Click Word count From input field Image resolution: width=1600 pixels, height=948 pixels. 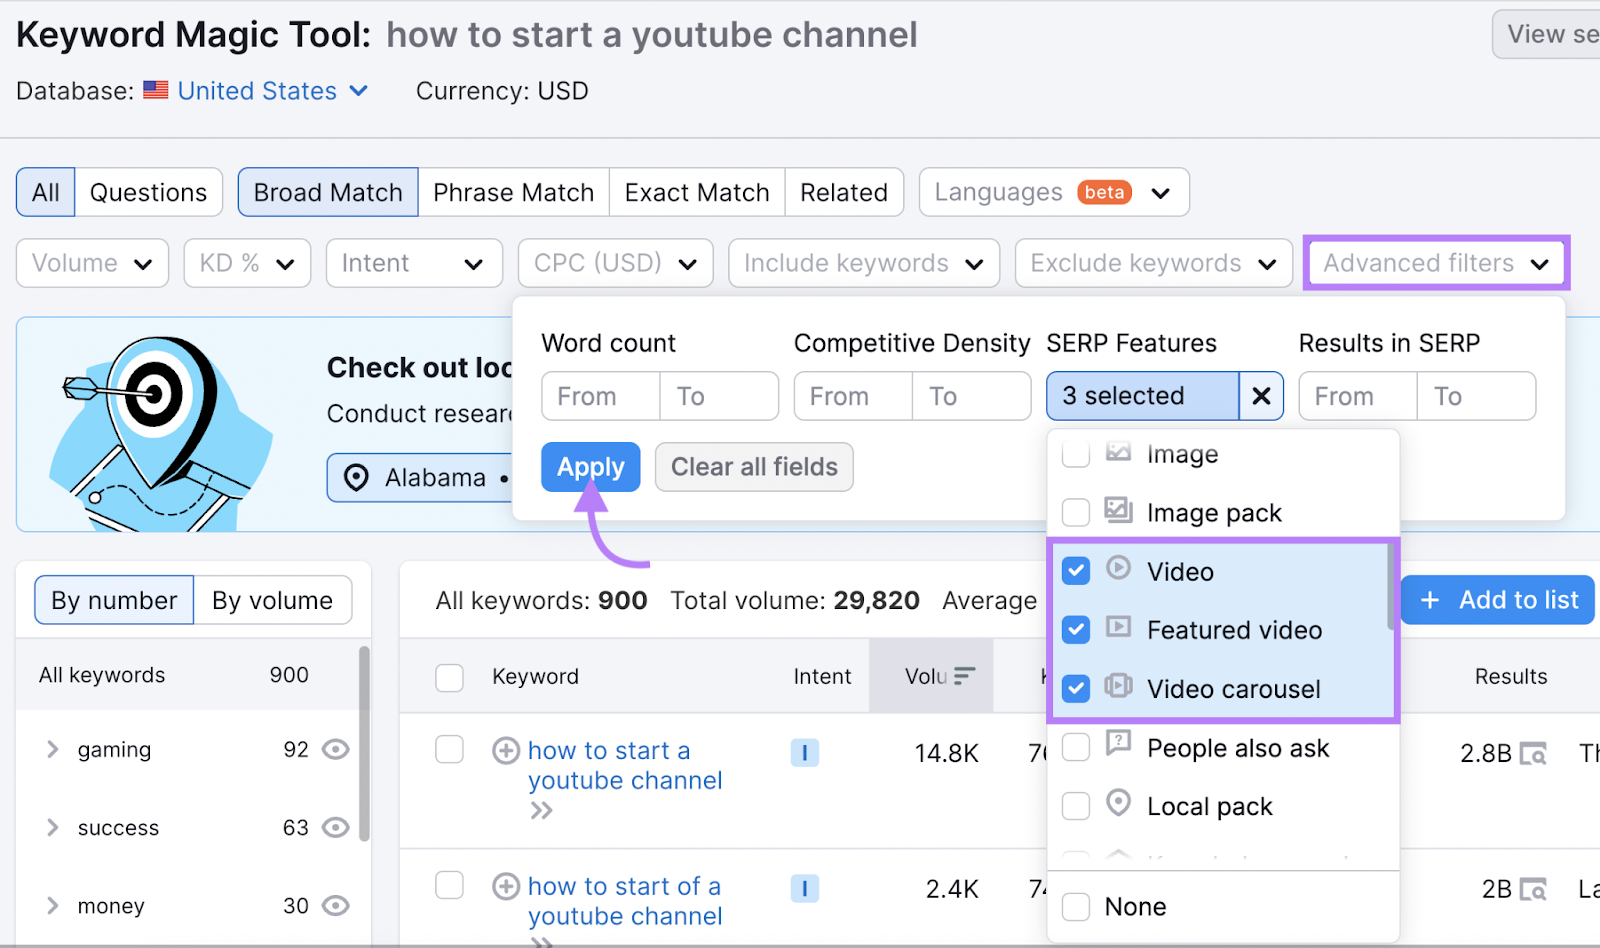601,396
